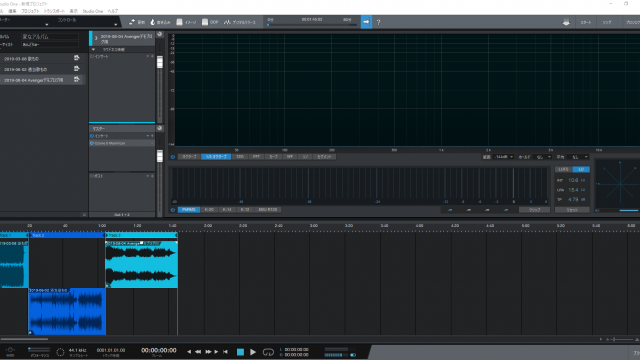This screenshot has height=360, width=640.
Task: Select the 1/3 Octave spectrum tab
Action: coord(216,157)
